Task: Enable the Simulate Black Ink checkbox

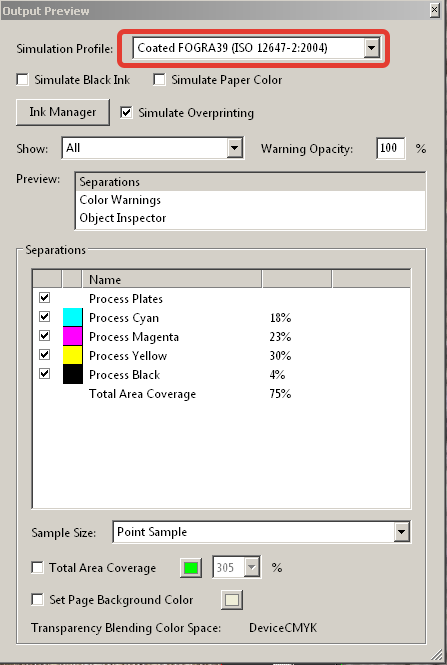Action: click(x=22, y=80)
